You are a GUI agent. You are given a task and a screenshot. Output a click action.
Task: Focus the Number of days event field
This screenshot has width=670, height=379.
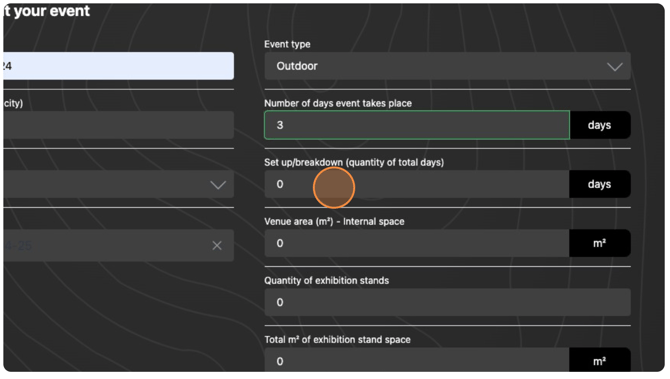tap(417, 125)
